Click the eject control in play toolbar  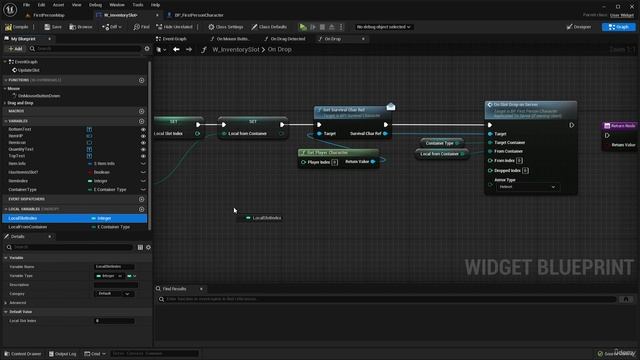tap(331, 27)
